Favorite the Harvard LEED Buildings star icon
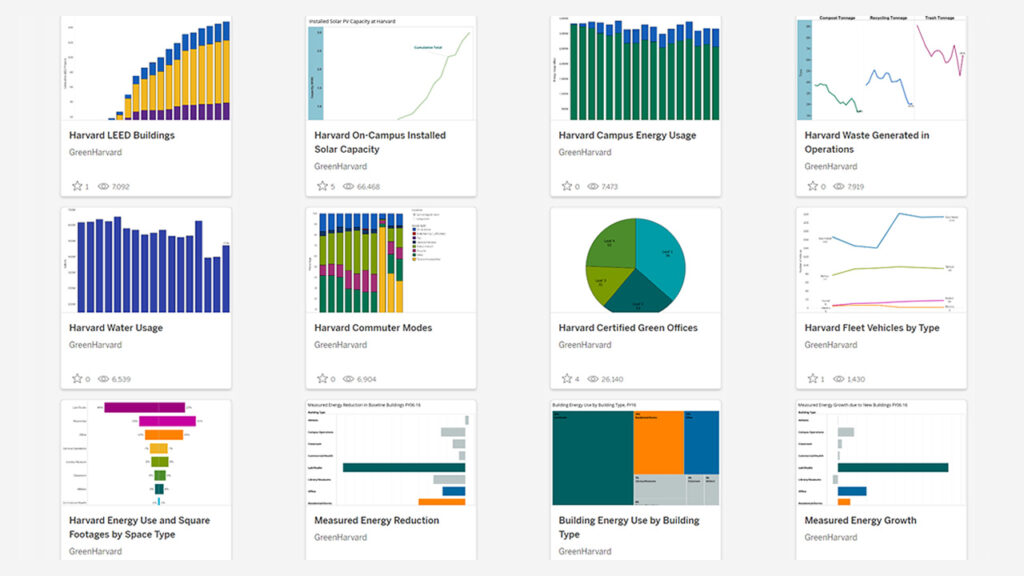This screenshot has width=1024, height=576. [77, 186]
